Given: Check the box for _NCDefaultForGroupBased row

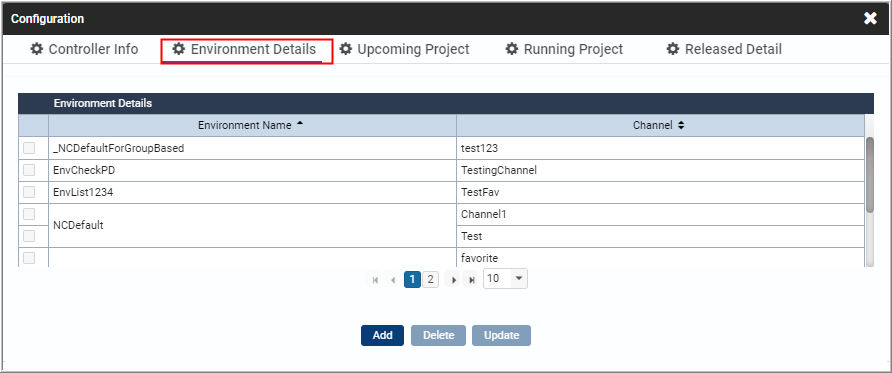Looking at the screenshot, I should (x=29, y=148).
